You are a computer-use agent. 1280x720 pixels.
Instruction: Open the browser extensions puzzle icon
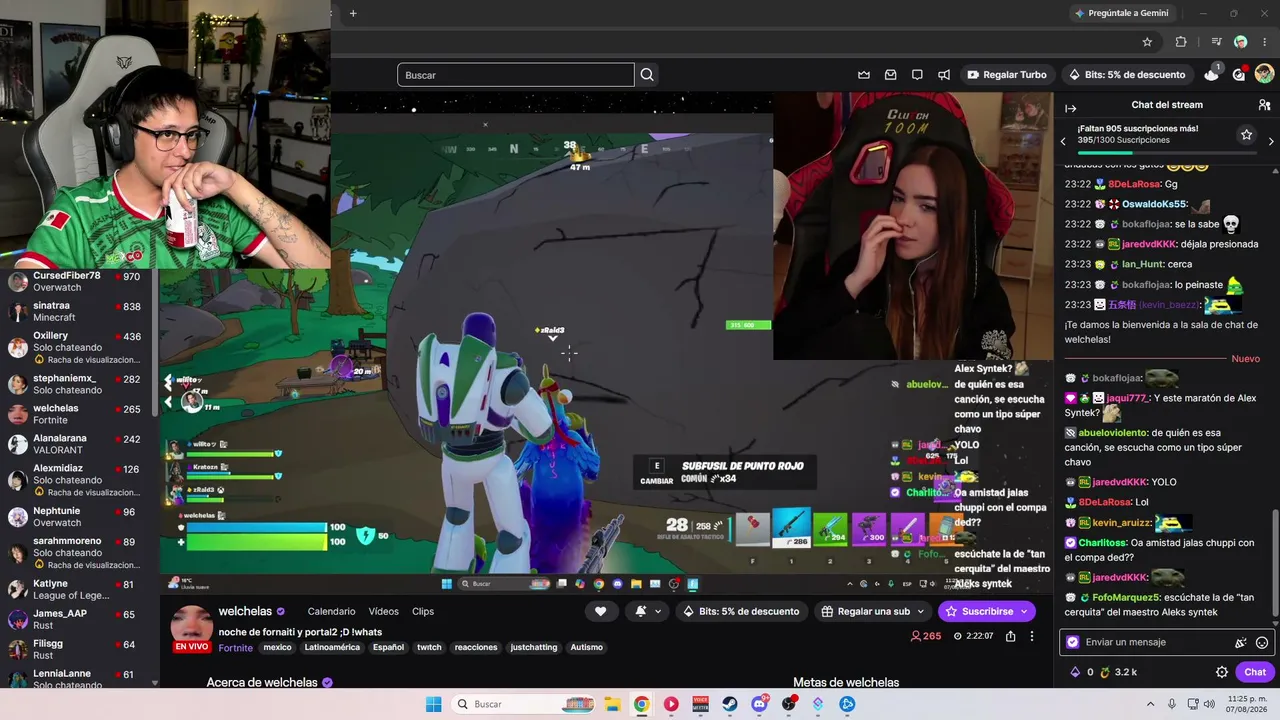pos(1181,42)
